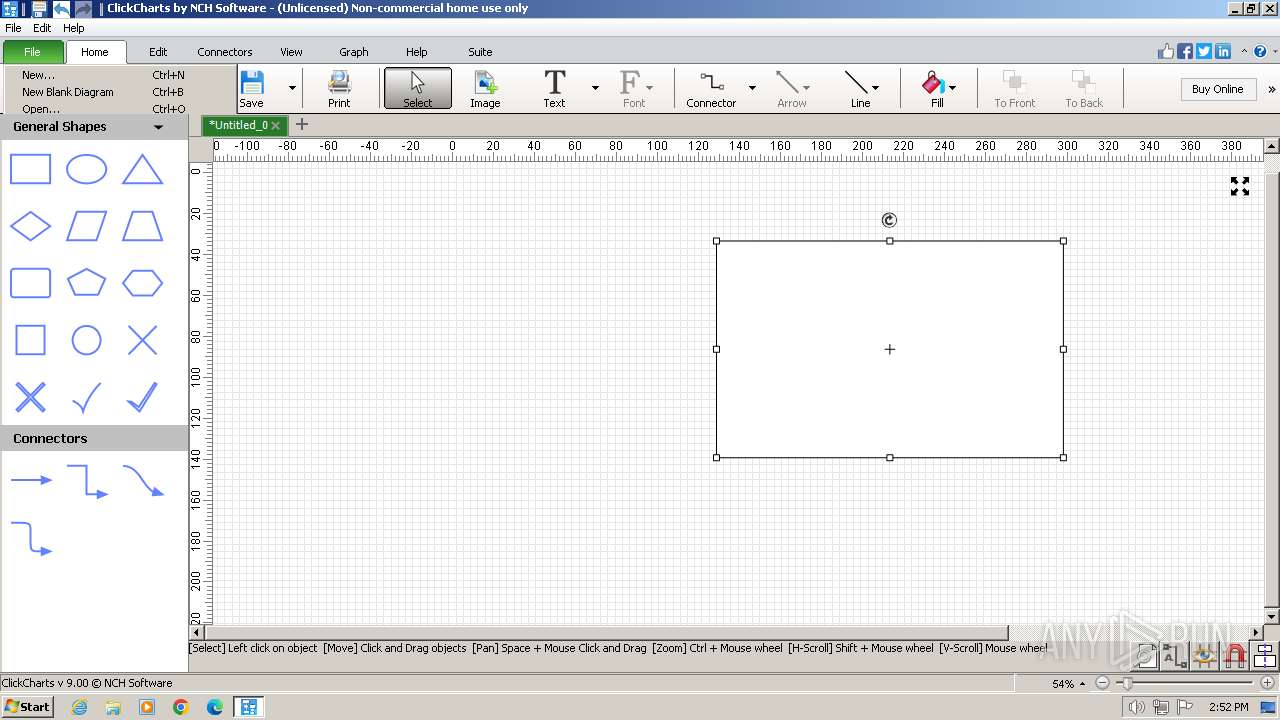Open the Help menu in the menu bar
The height and width of the screenshot is (720, 1280).
point(73,28)
